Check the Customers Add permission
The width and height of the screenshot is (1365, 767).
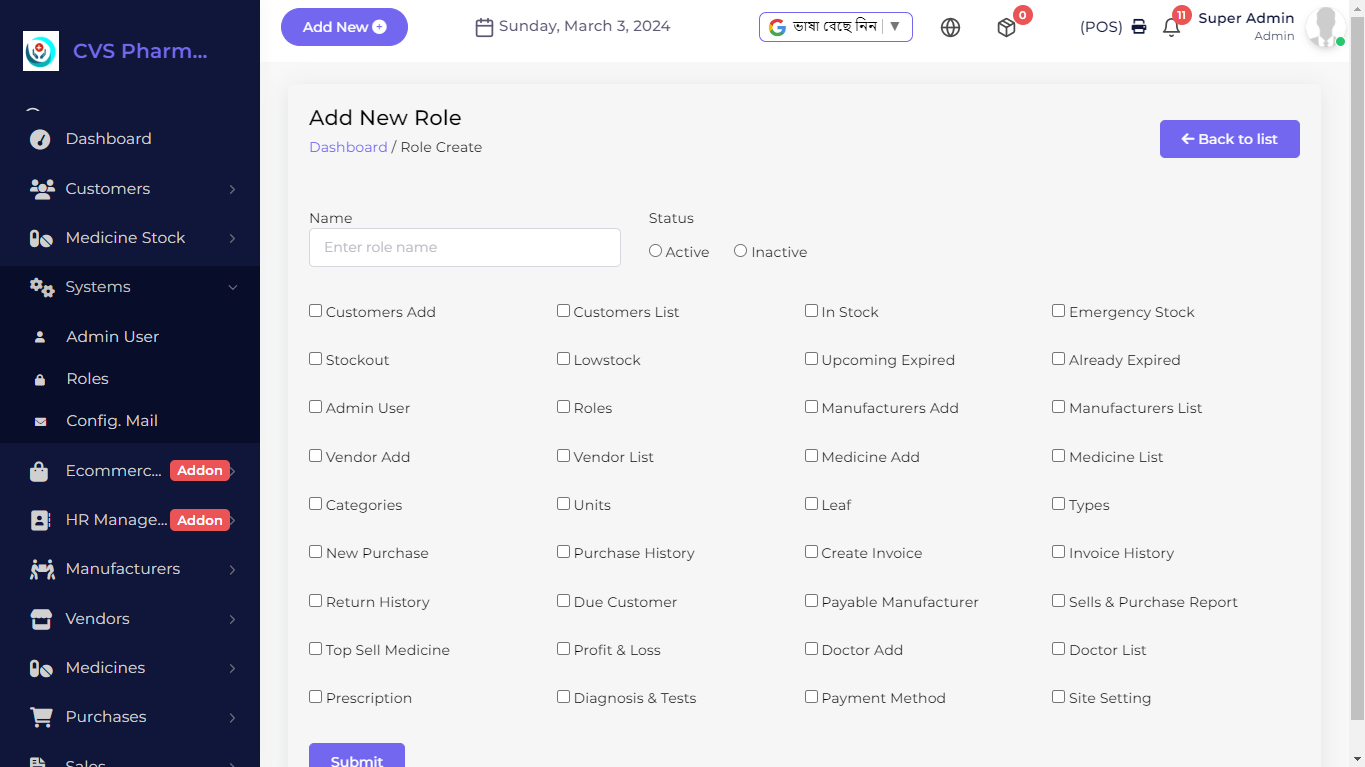(x=316, y=311)
